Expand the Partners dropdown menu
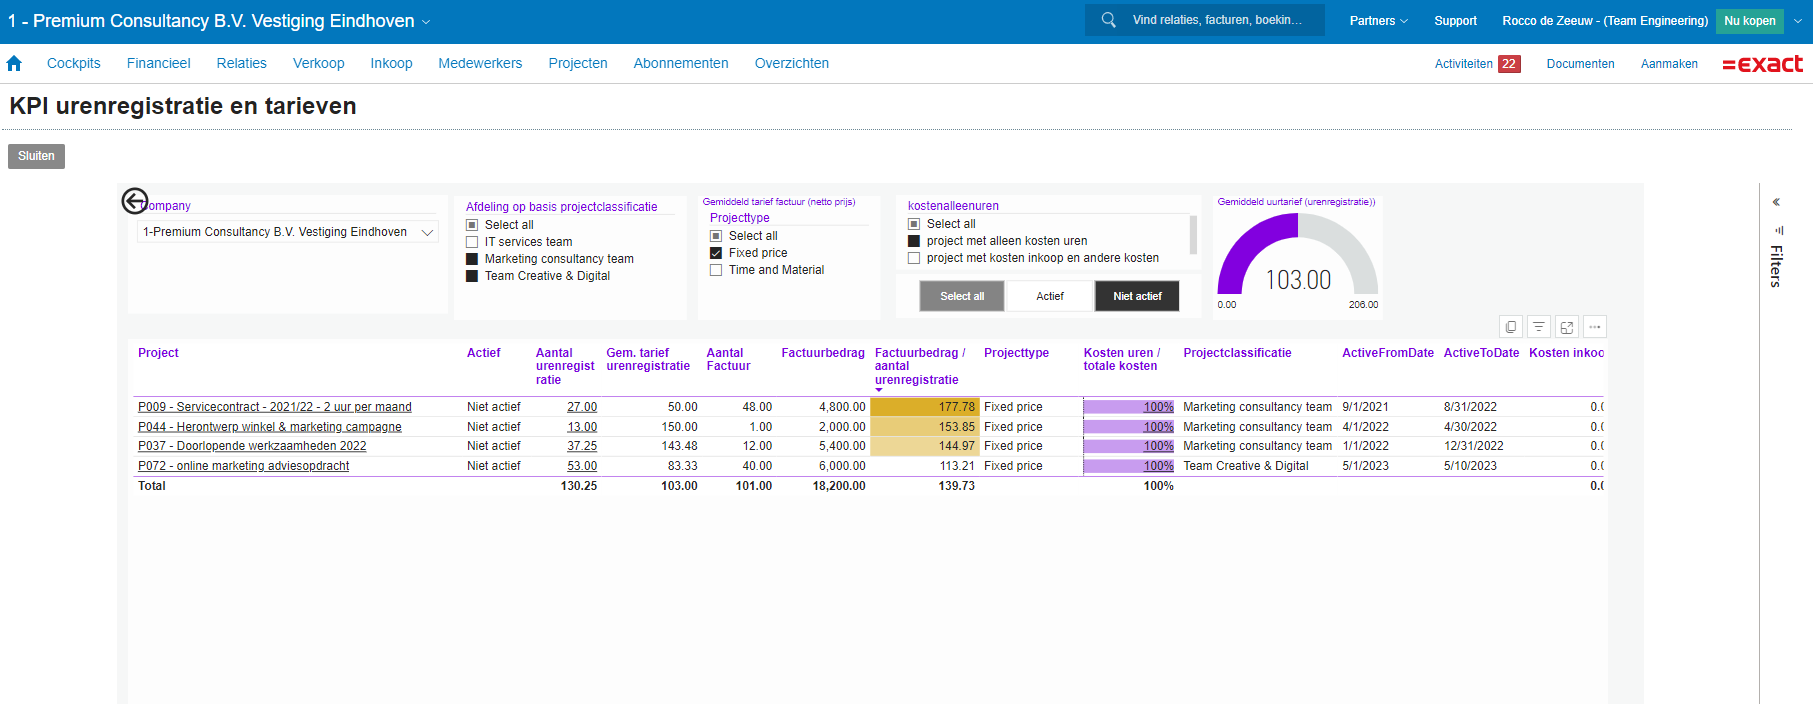The width and height of the screenshot is (1813, 704). click(1378, 21)
